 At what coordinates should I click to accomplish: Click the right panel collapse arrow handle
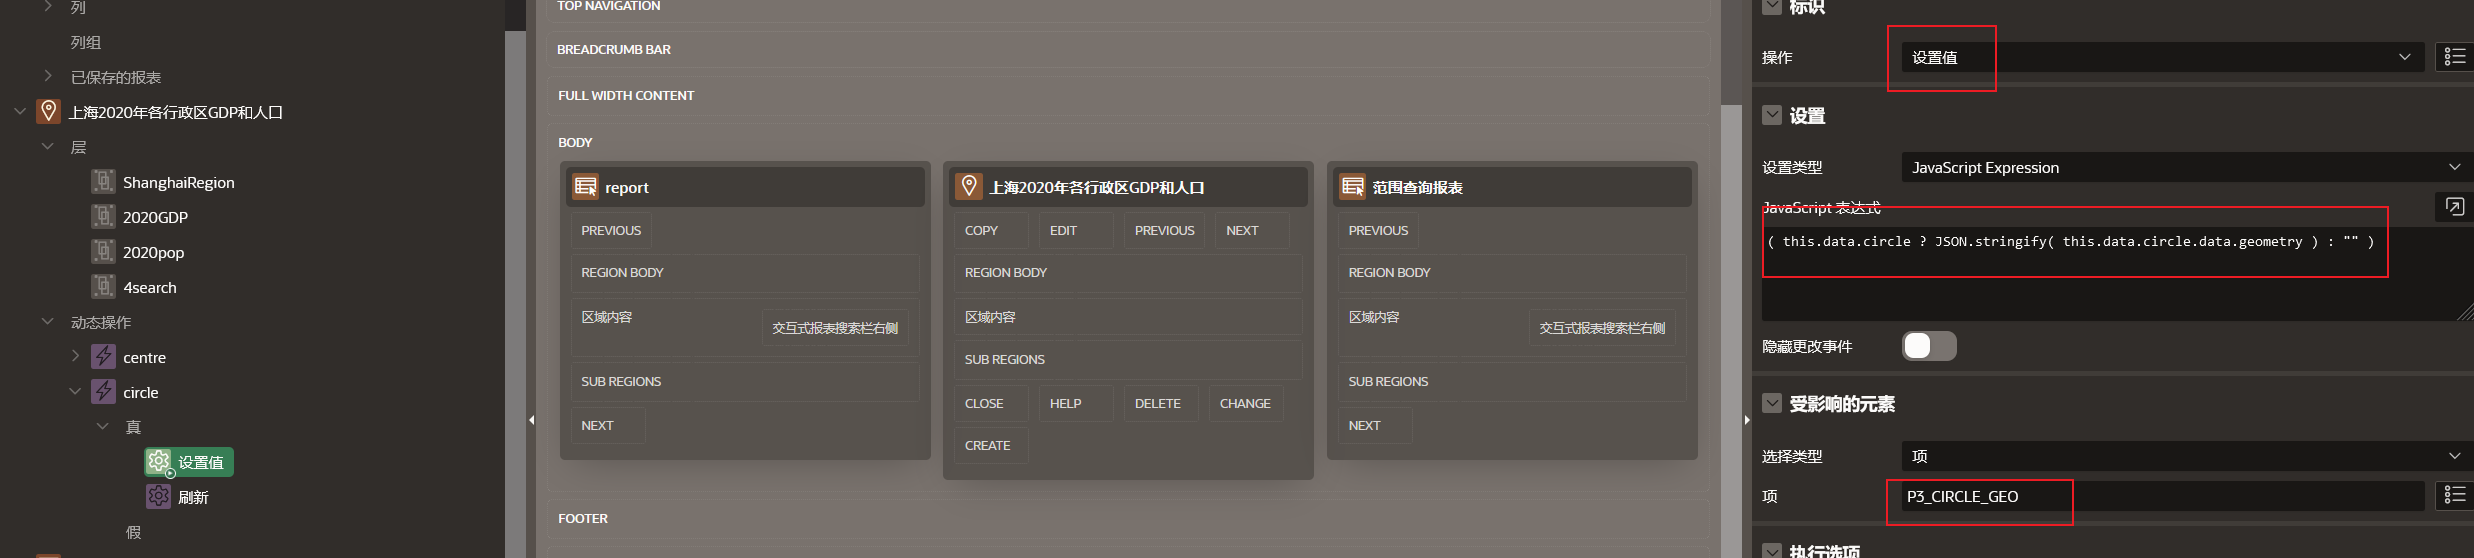click(x=1746, y=420)
